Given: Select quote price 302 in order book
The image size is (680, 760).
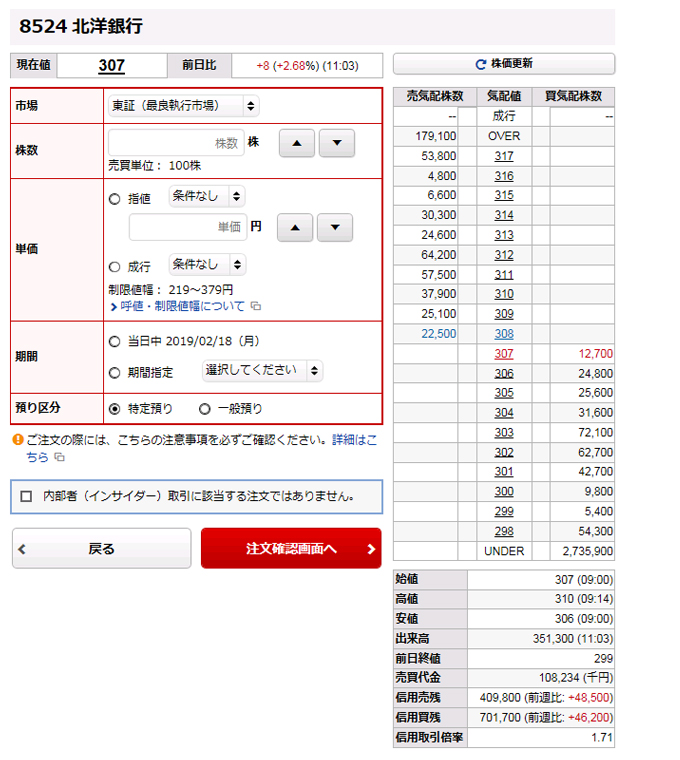Looking at the screenshot, I should (504, 453).
